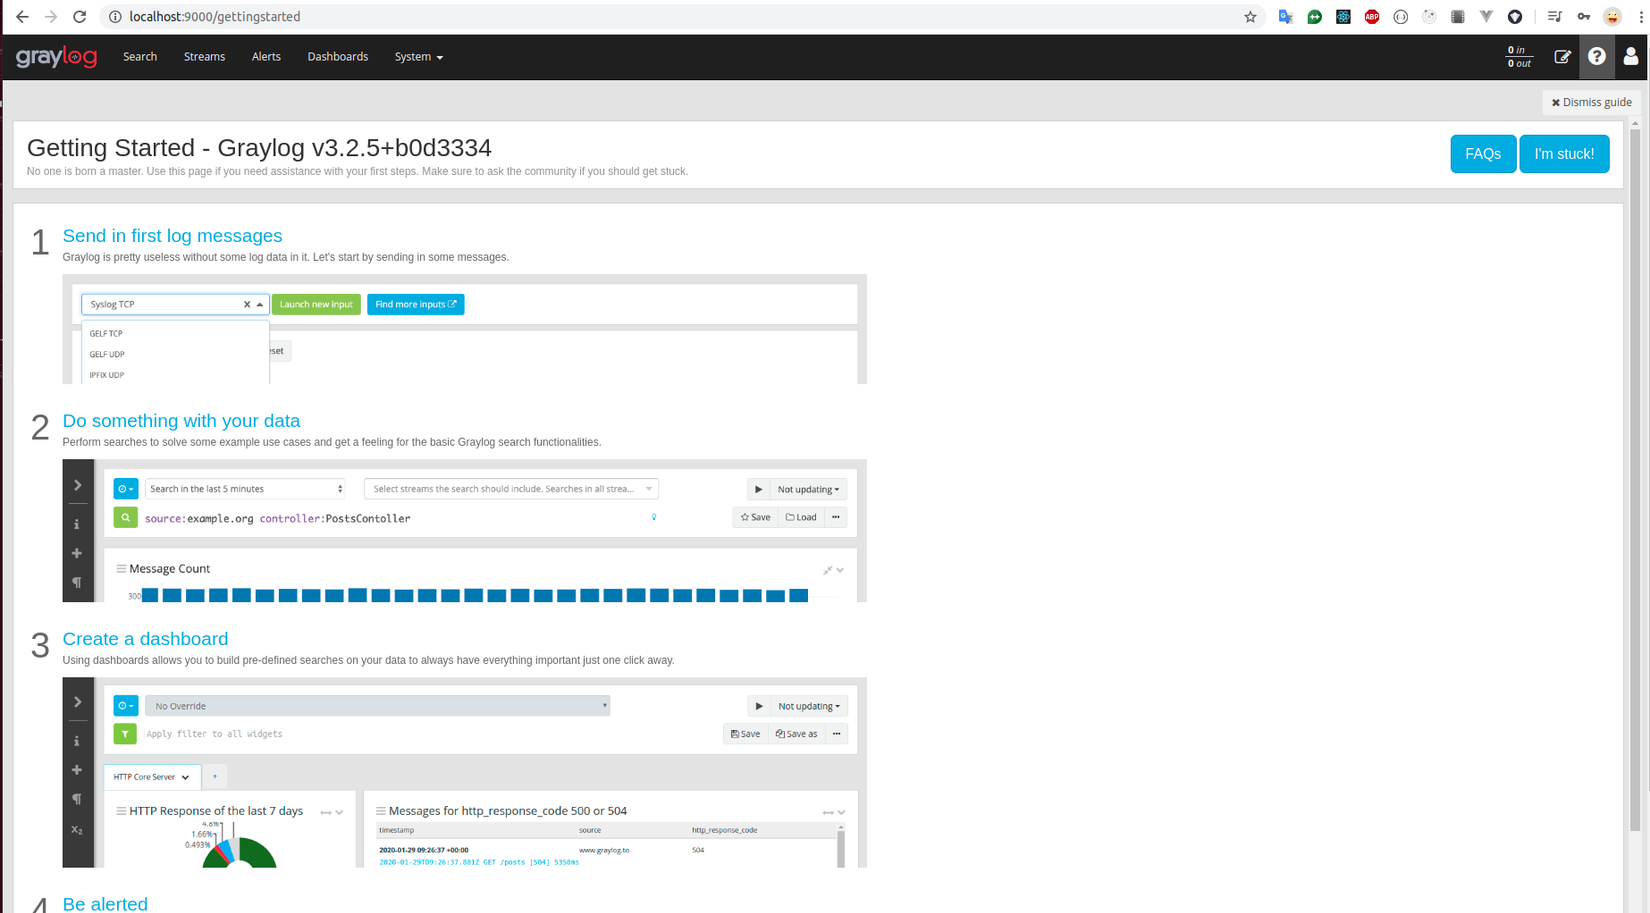The image size is (1650, 913).
Task: Open the Not updating dropdown in step 2
Action: (x=809, y=489)
